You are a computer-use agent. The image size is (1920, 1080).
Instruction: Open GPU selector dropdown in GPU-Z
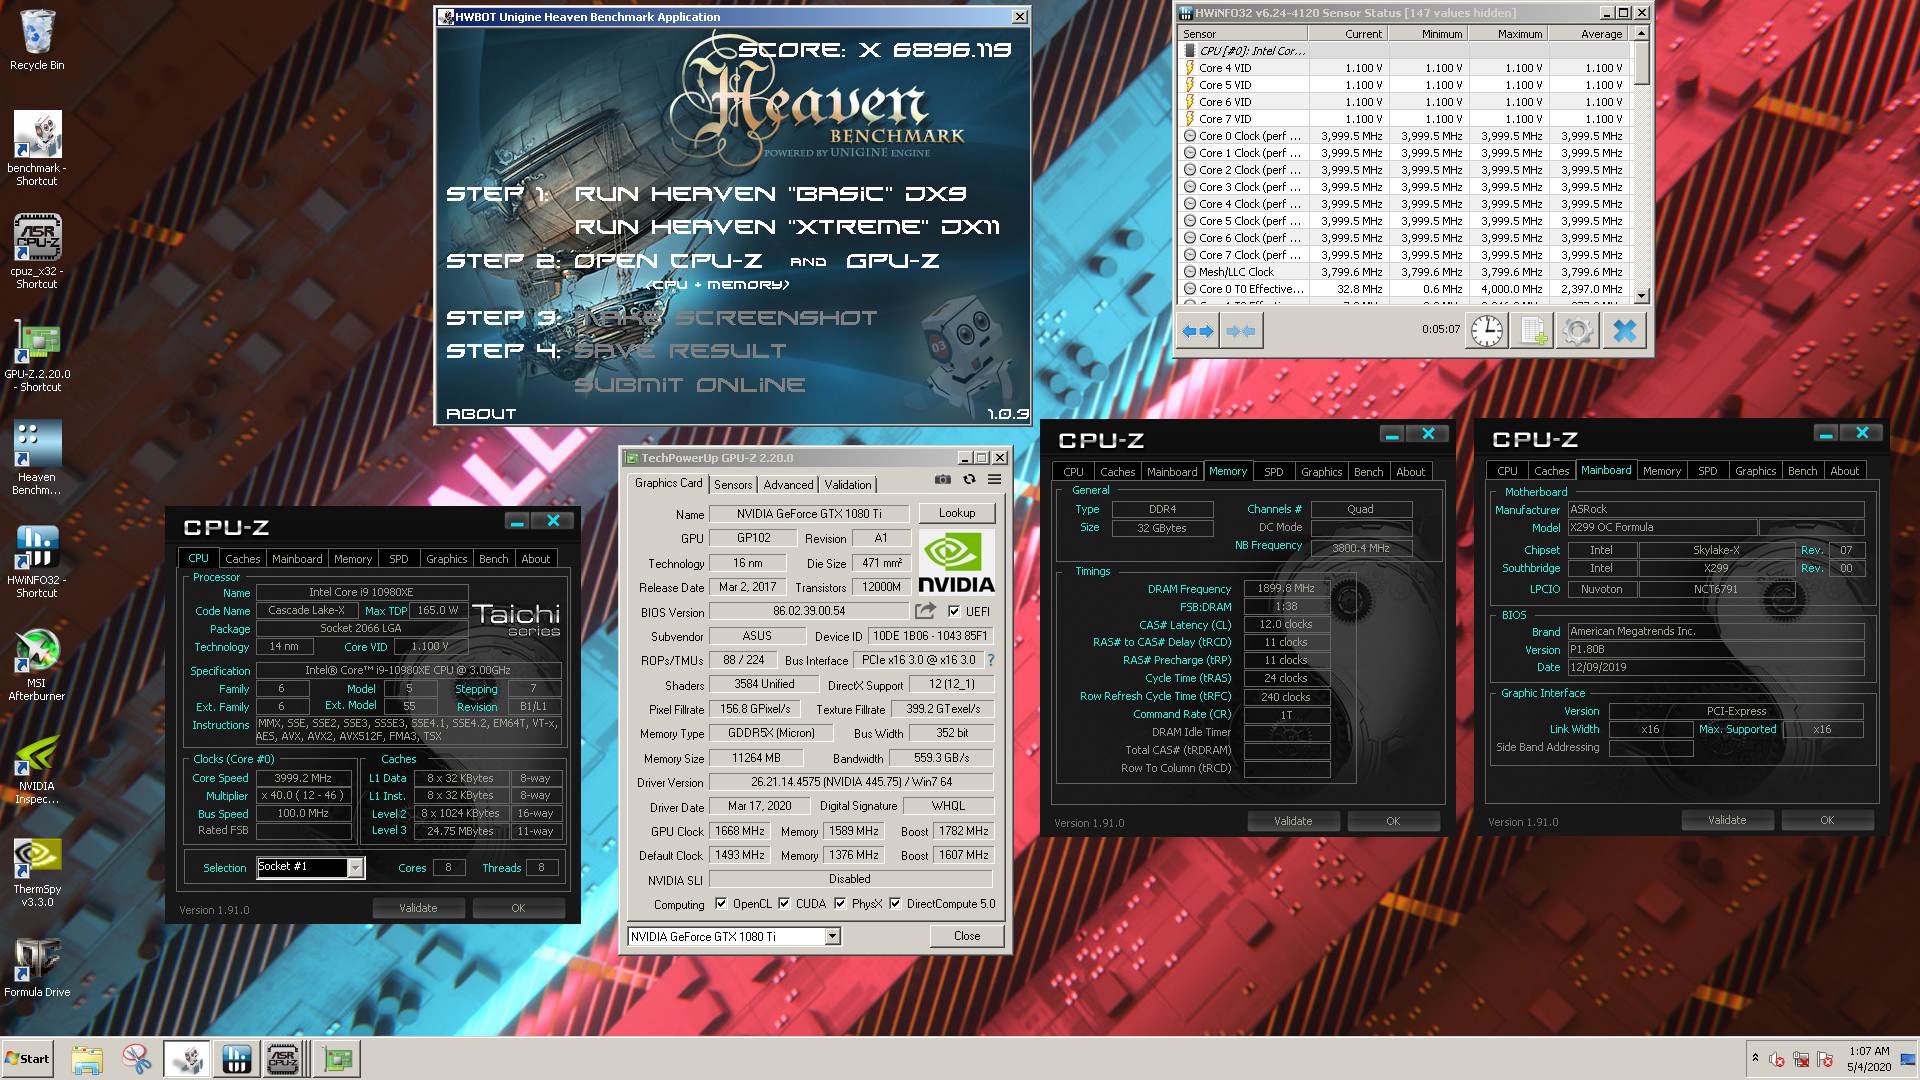pos(832,937)
